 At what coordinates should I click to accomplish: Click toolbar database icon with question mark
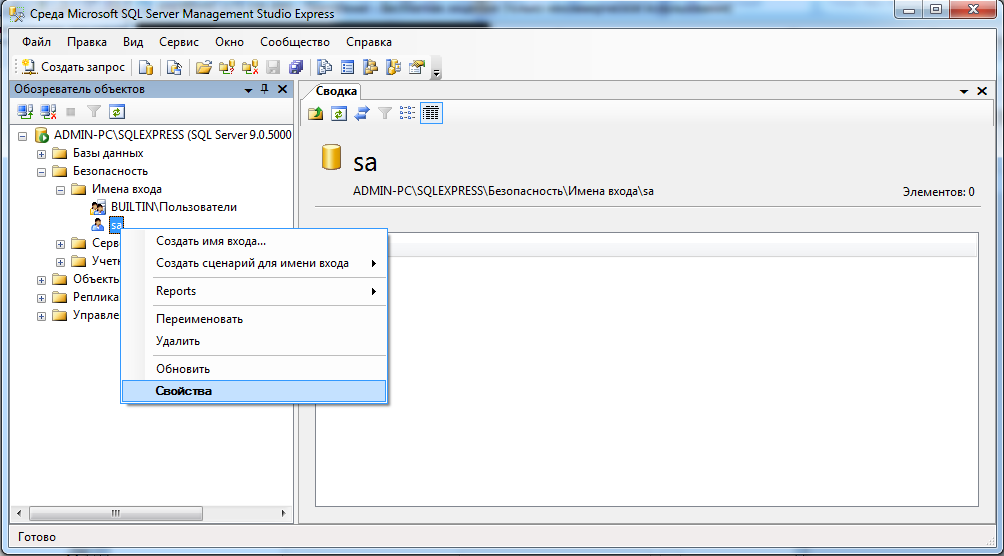pos(227,67)
